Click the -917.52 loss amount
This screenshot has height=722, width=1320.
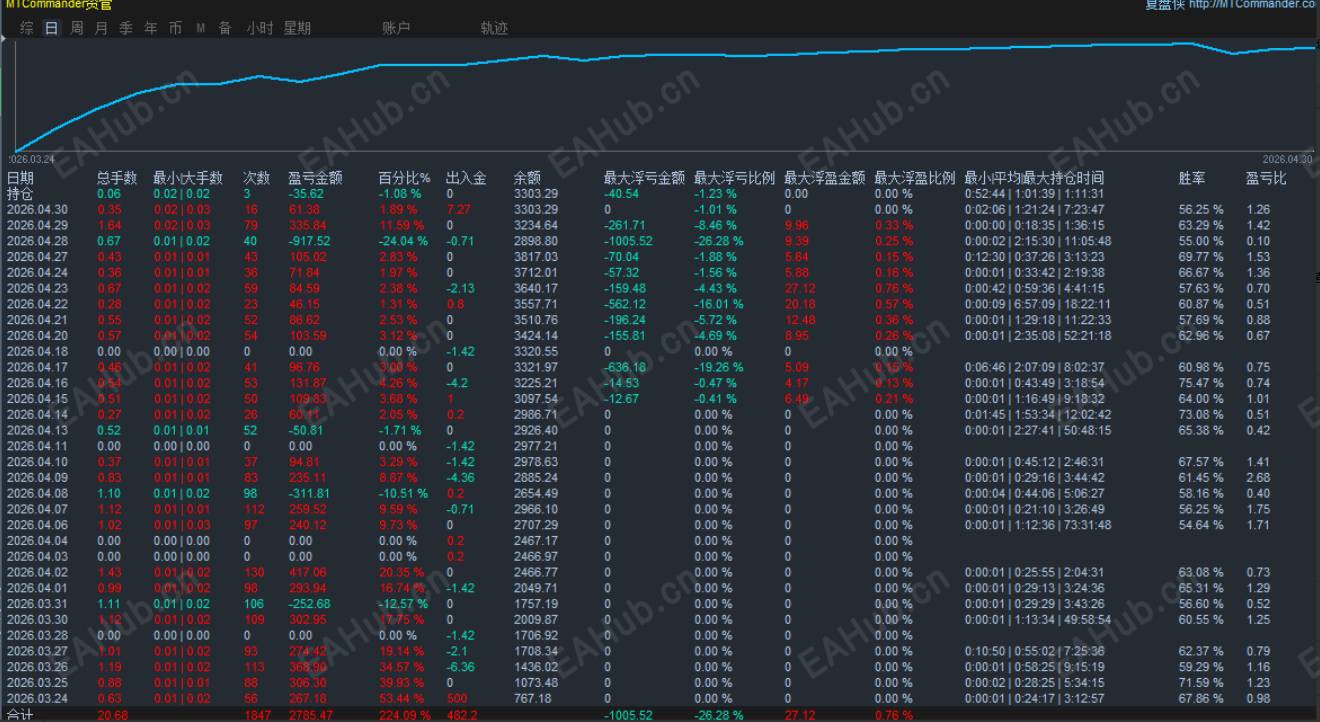click(x=308, y=241)
